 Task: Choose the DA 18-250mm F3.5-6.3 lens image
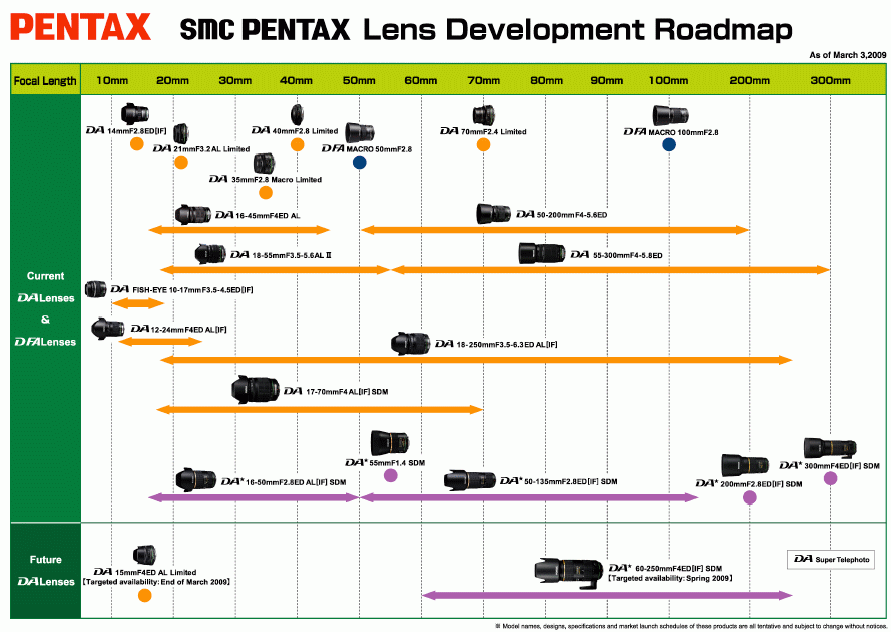(410, 344)
